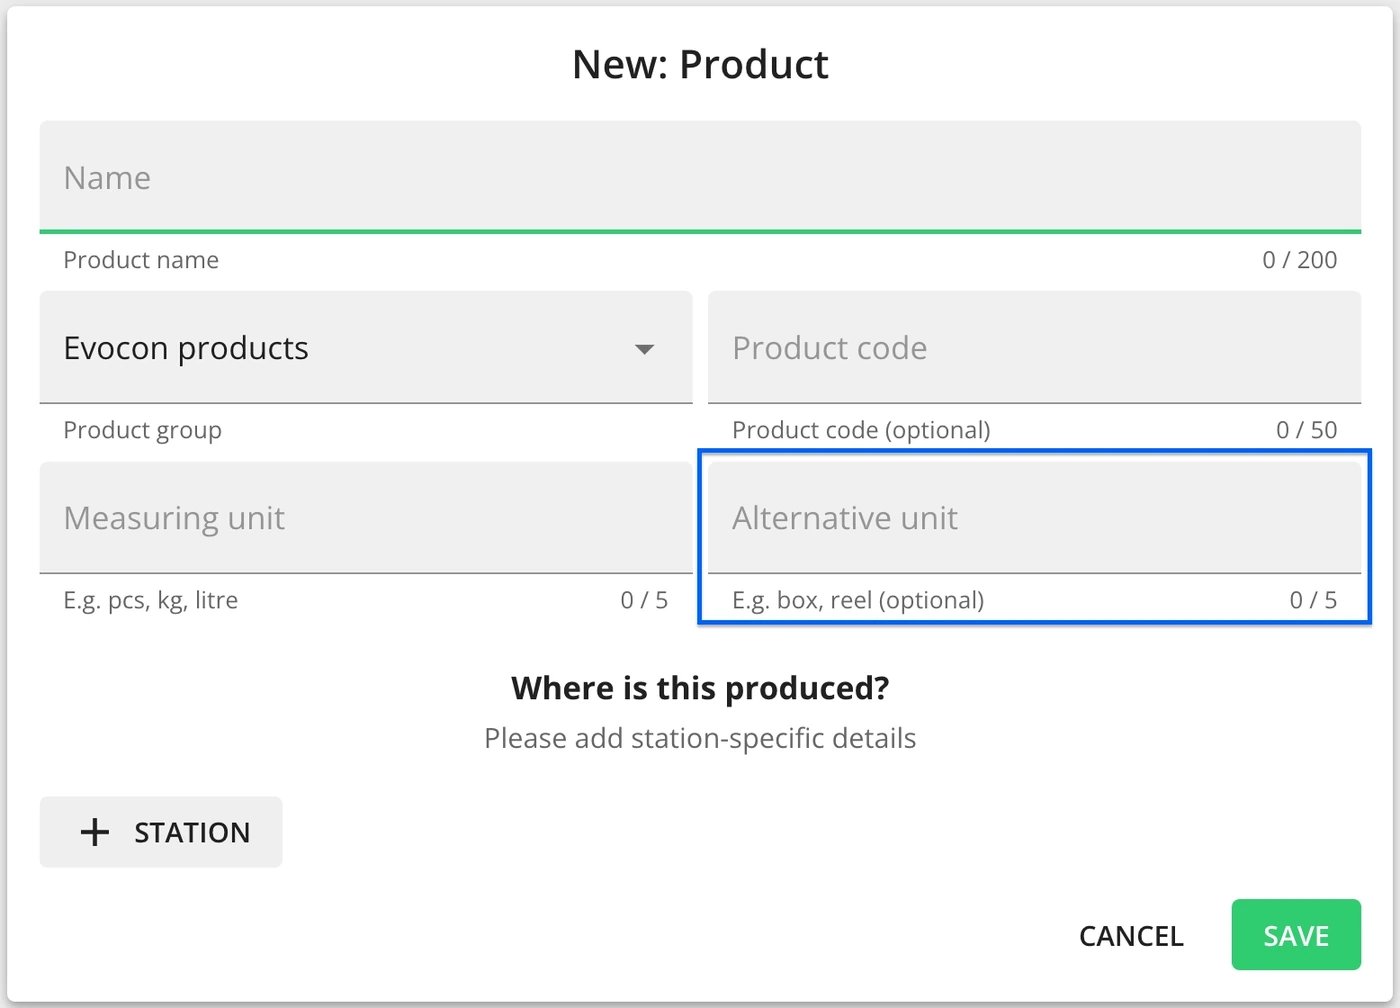Click the Measuring unit field
The image size is (1400, 1008).
(366, 517)
